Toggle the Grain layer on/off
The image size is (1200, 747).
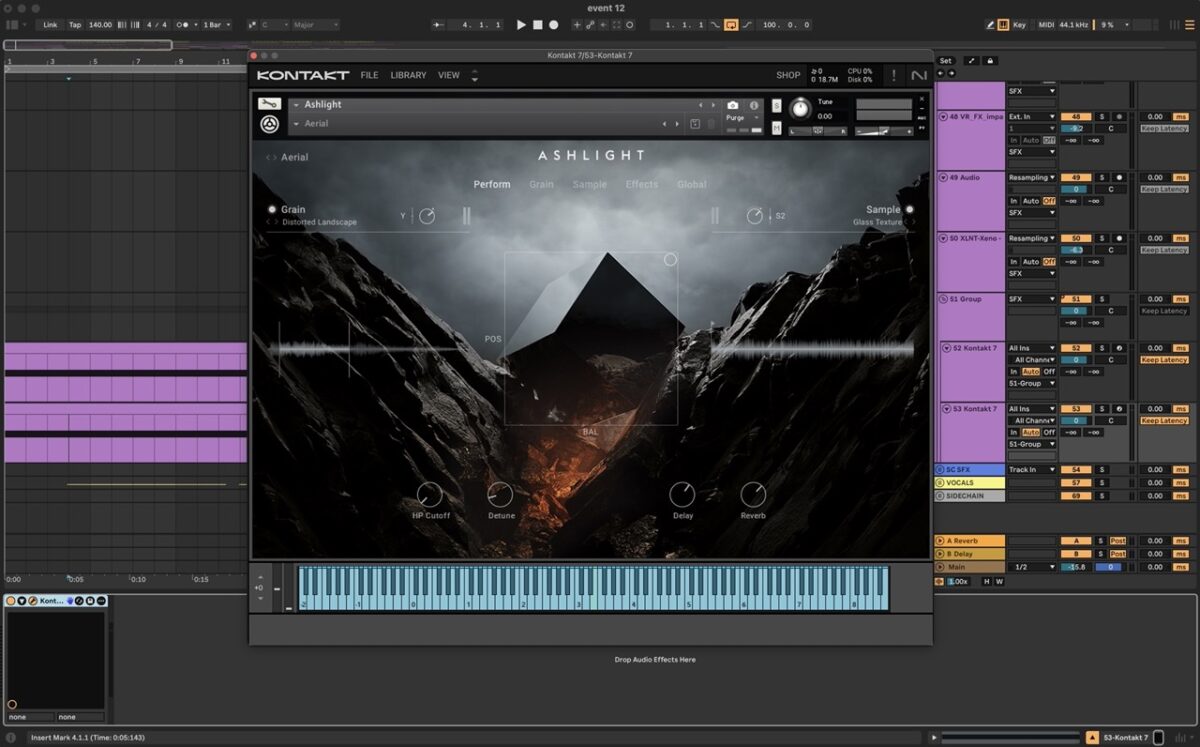point(272,210)
